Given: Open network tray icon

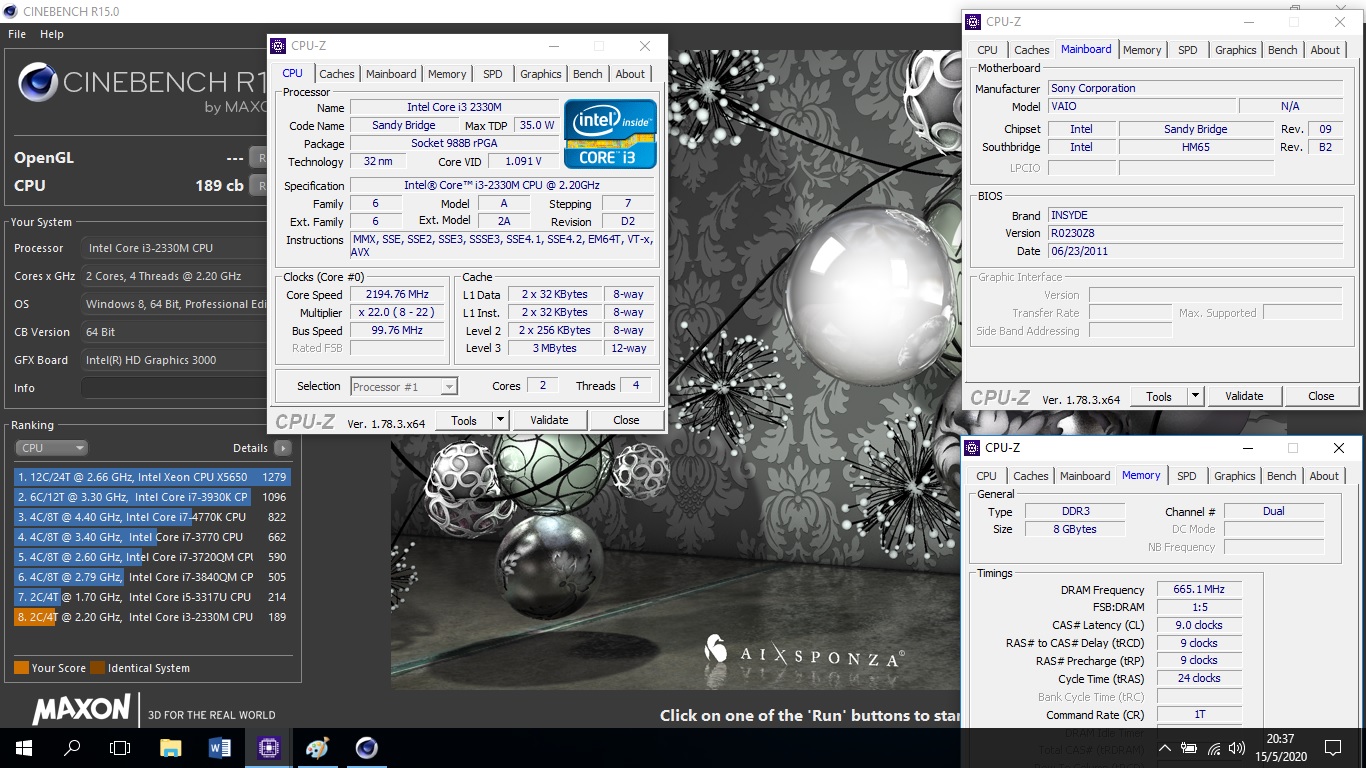Looking at the screenshot, I should point(1214,748).
